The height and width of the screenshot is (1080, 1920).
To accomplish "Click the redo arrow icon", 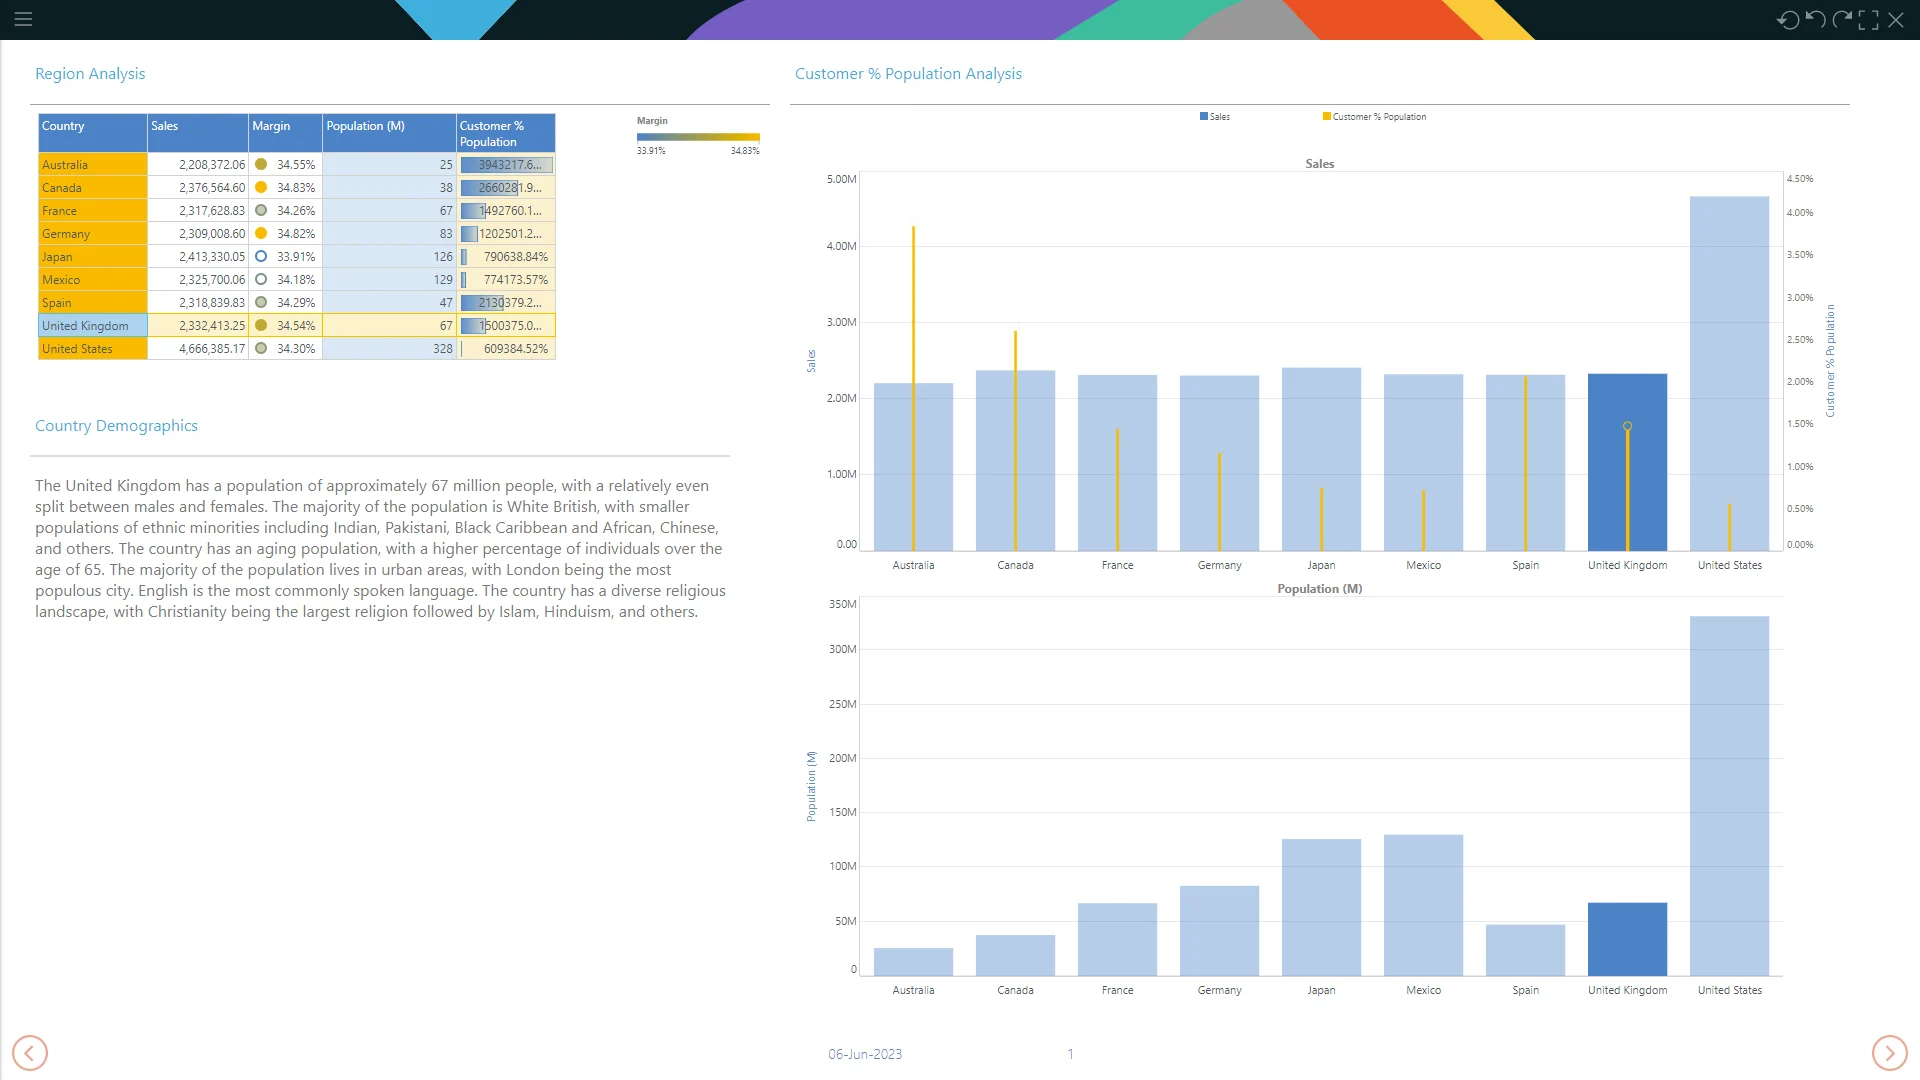I will pyautogui.click(x=1842, y=20).
